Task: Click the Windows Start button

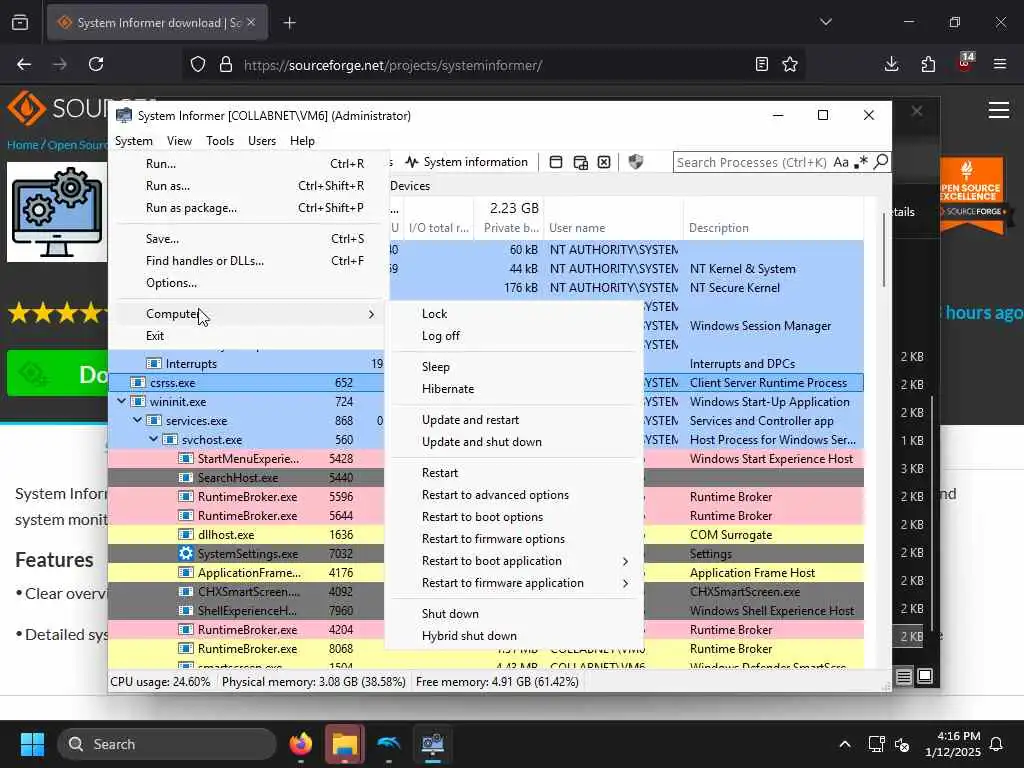Action: click(32, 744)
